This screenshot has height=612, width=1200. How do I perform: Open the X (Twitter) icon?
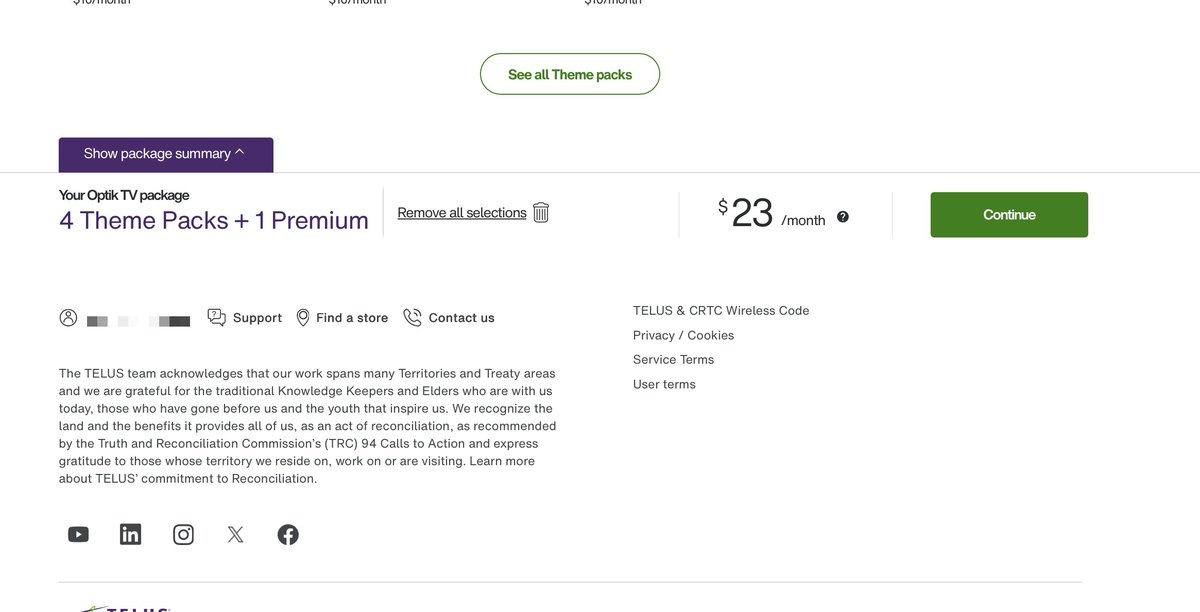tap(236, 535)
